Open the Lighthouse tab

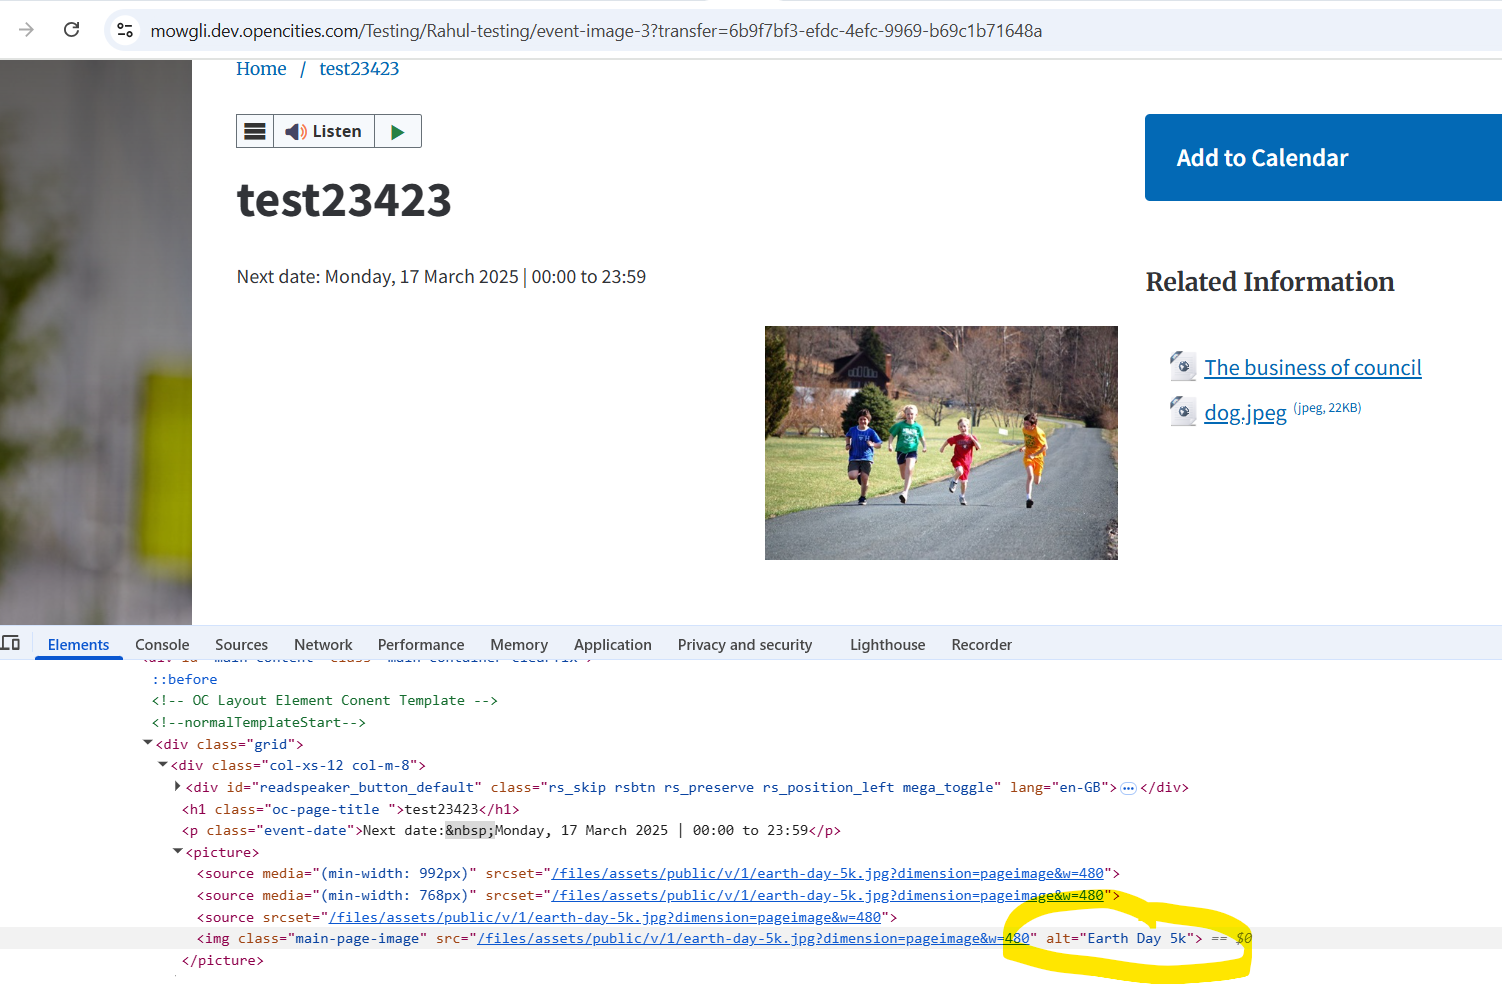tap(887, 645)
